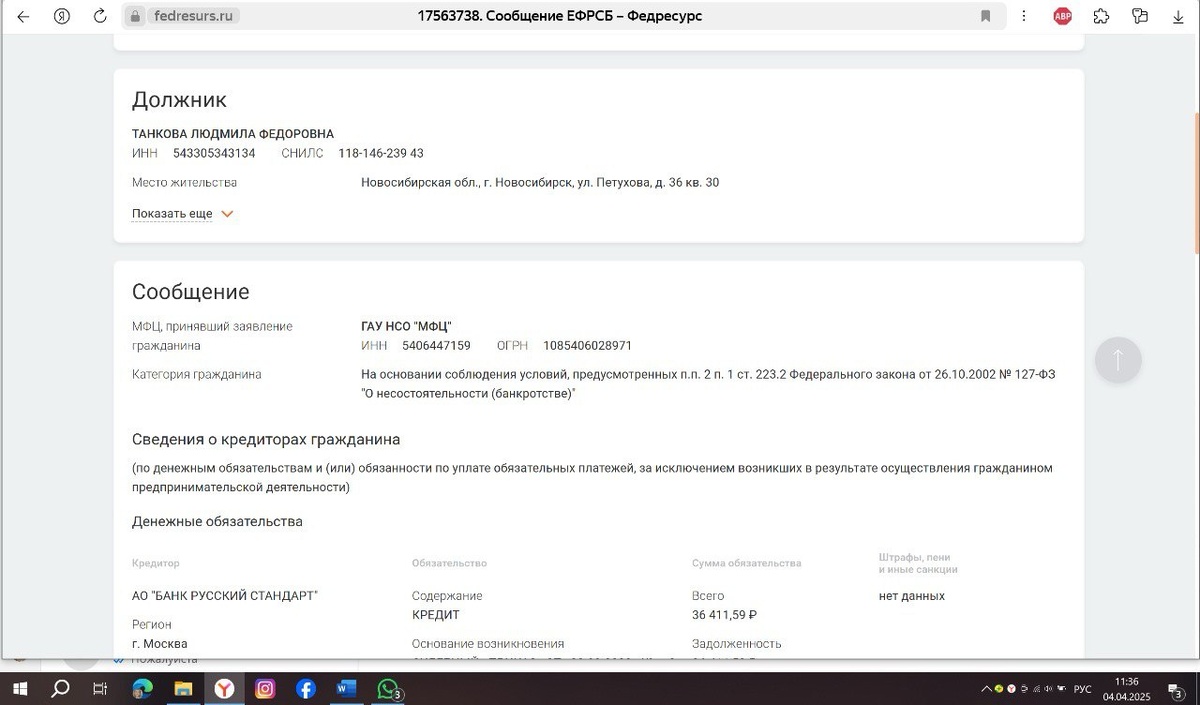Click the Кредитор column header
This screenshot has height=705, width=1200.
(156, 563)
